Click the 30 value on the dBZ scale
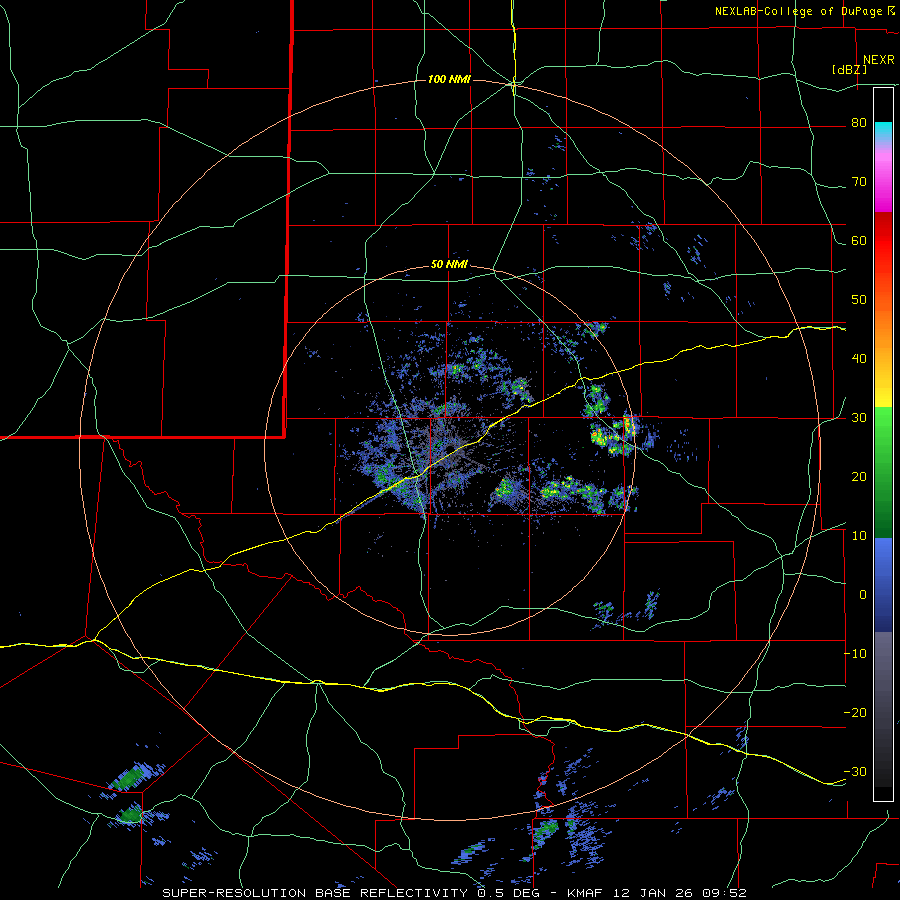This screenshot has width=900, height=900. [x=859, y=418]
